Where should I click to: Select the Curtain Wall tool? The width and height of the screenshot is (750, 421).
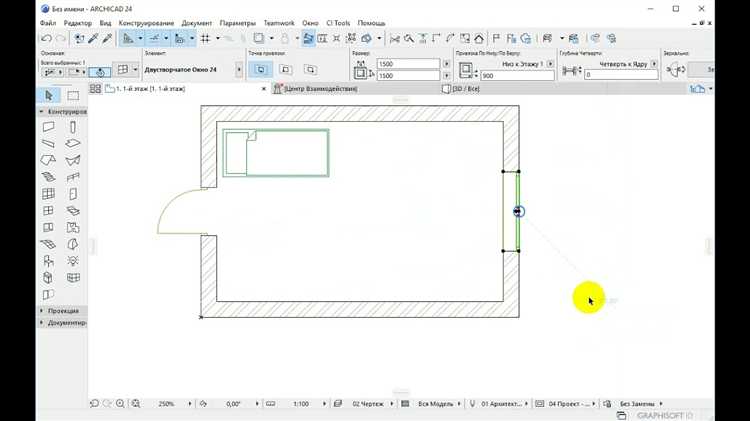click(x=48, y=194)
